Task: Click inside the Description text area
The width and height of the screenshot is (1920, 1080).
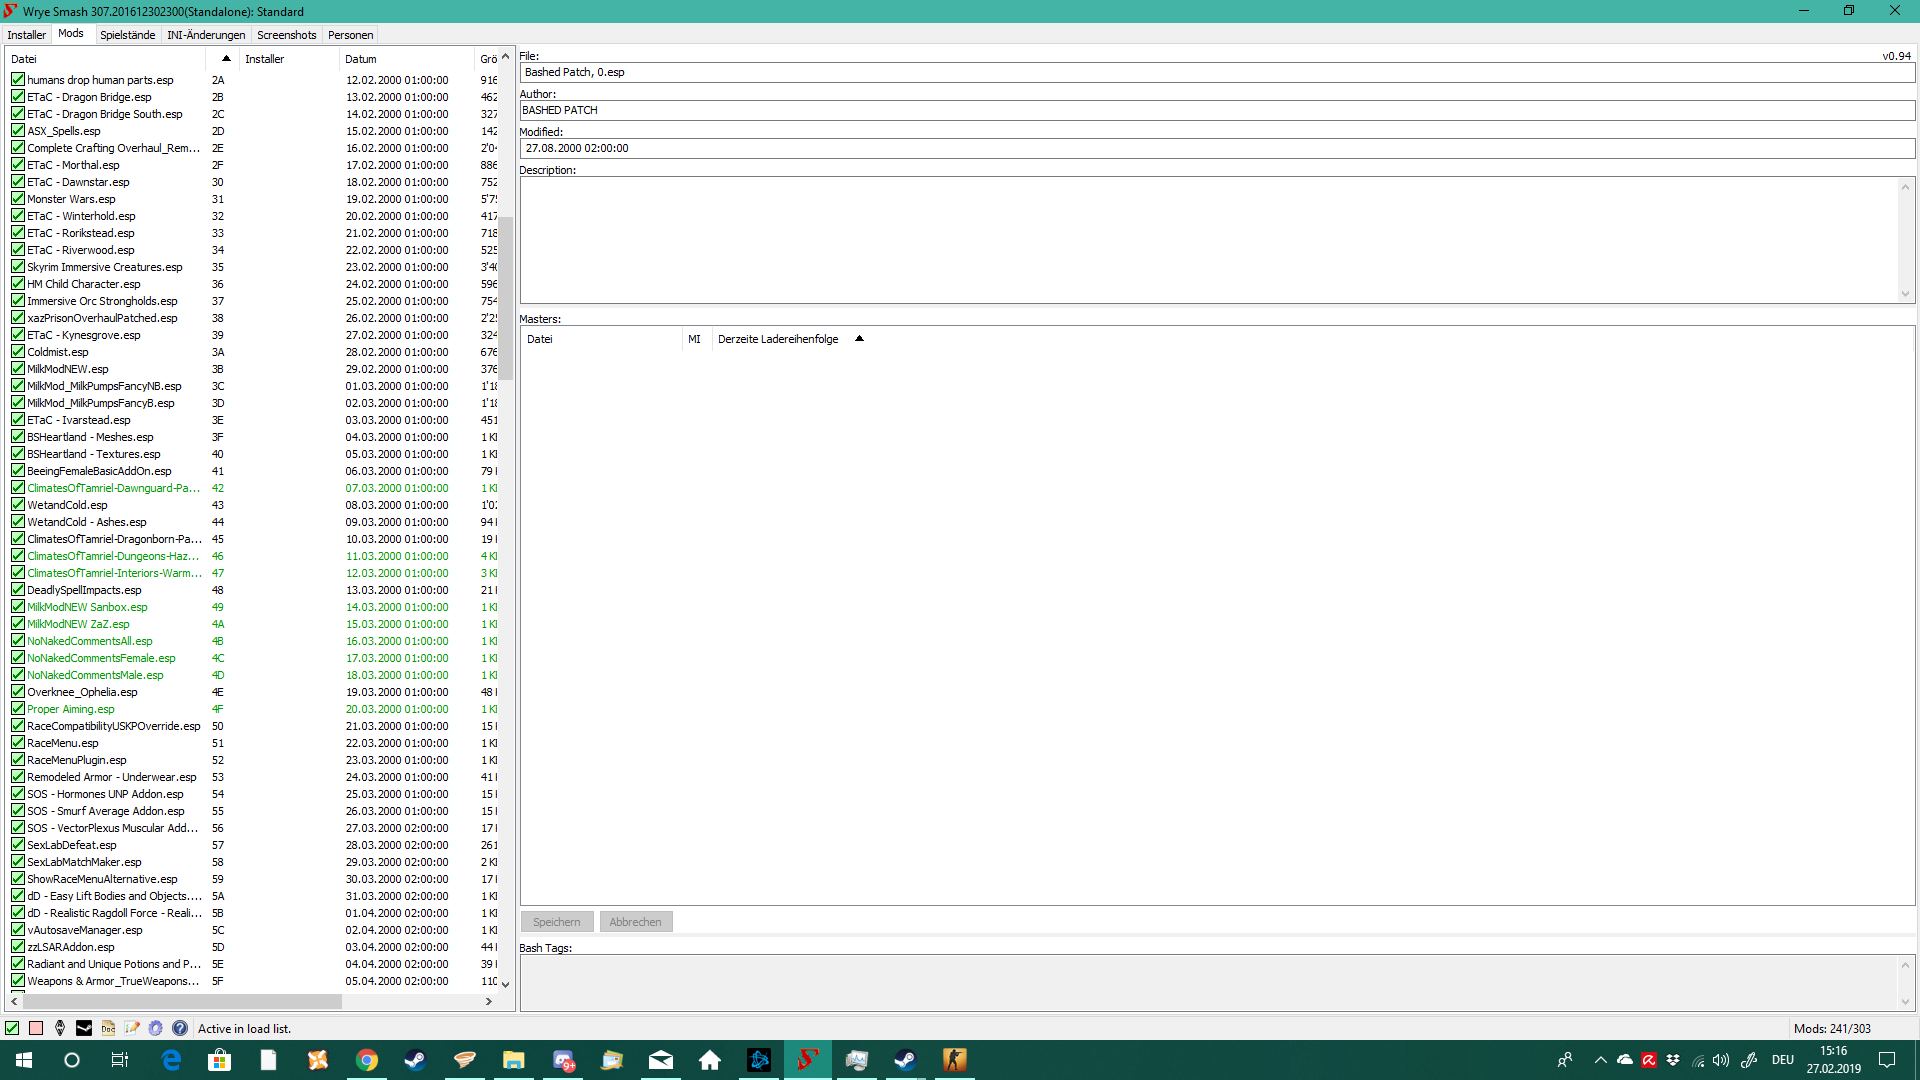Action: (x=1209, y=240)
